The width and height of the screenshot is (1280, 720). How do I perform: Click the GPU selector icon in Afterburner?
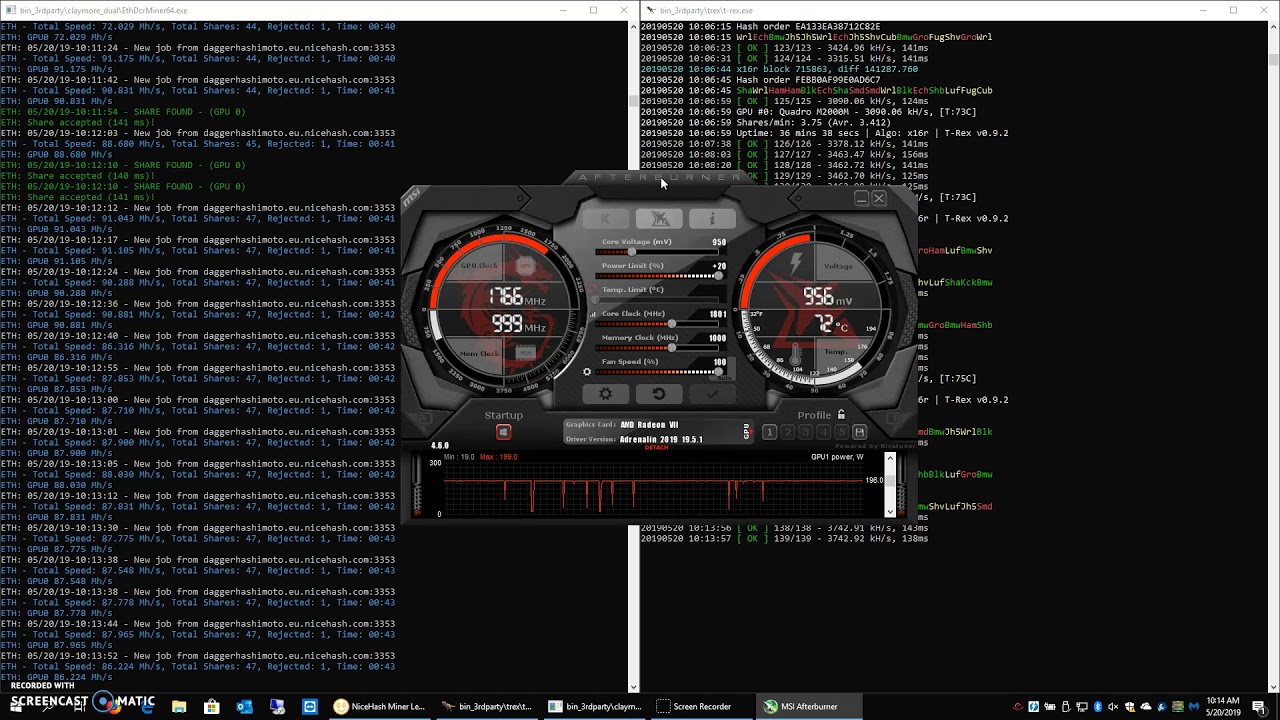[746, 432]
